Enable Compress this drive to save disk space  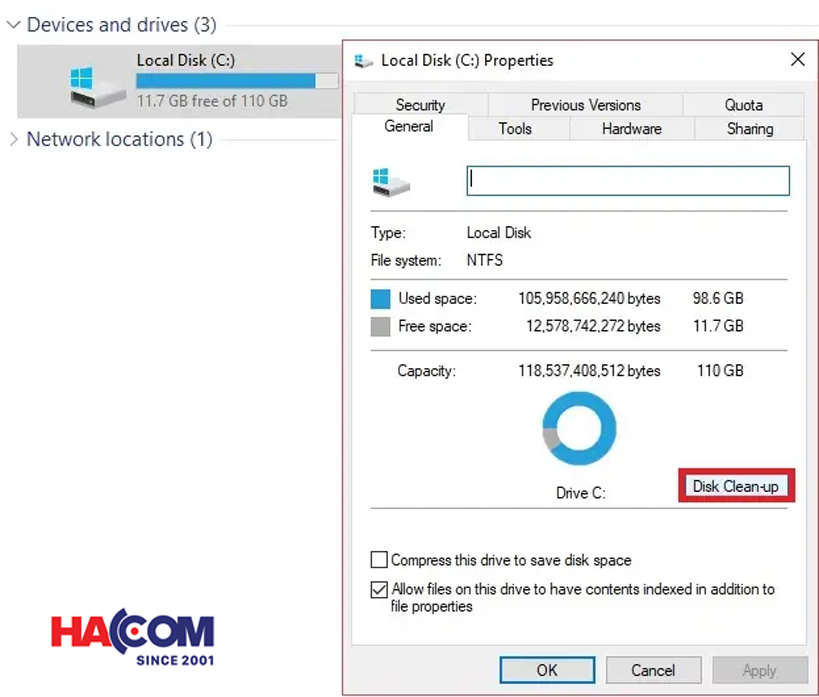379,560
